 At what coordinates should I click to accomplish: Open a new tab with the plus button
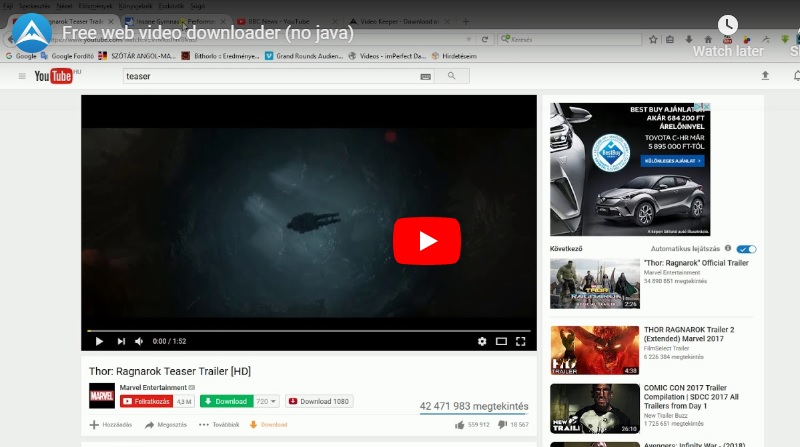465,21
